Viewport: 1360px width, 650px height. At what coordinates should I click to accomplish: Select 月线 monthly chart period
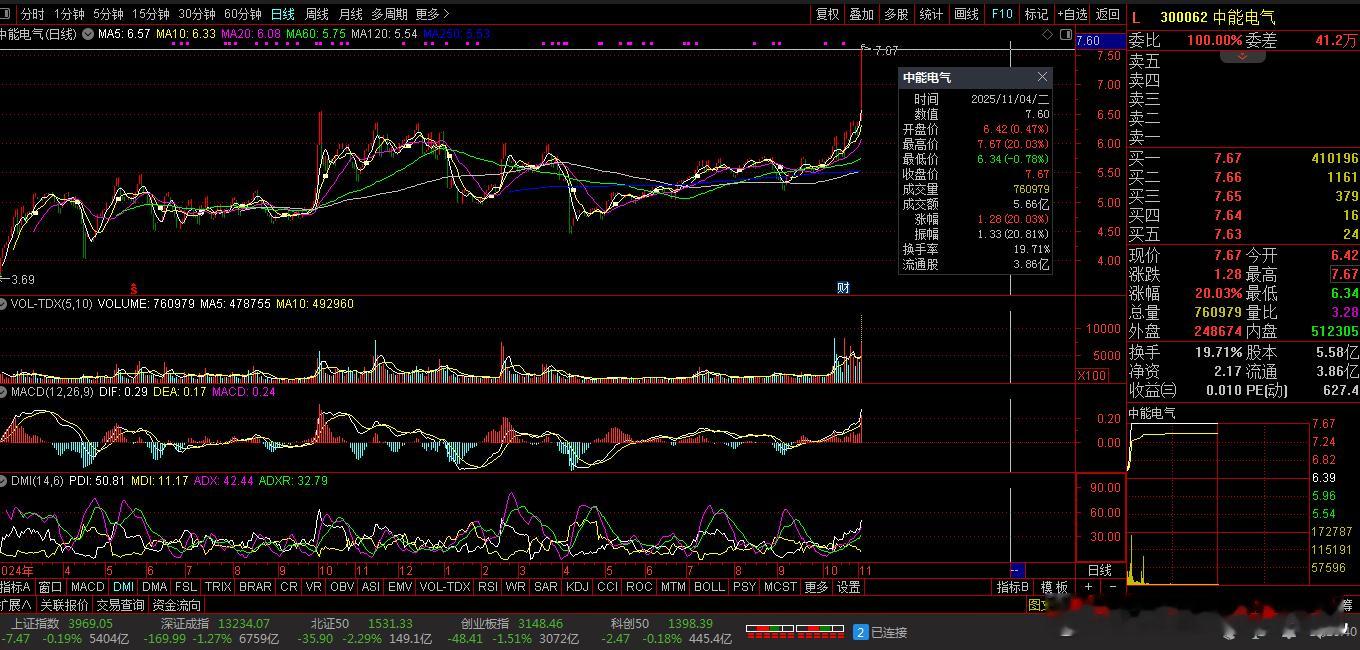[350, 14]
